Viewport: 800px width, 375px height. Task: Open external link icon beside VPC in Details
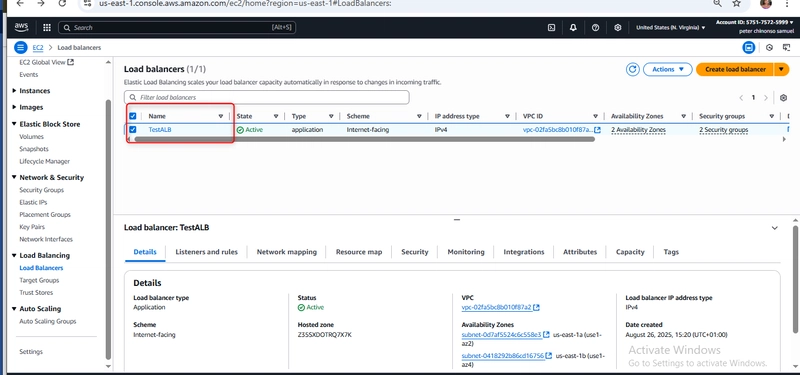536,308
